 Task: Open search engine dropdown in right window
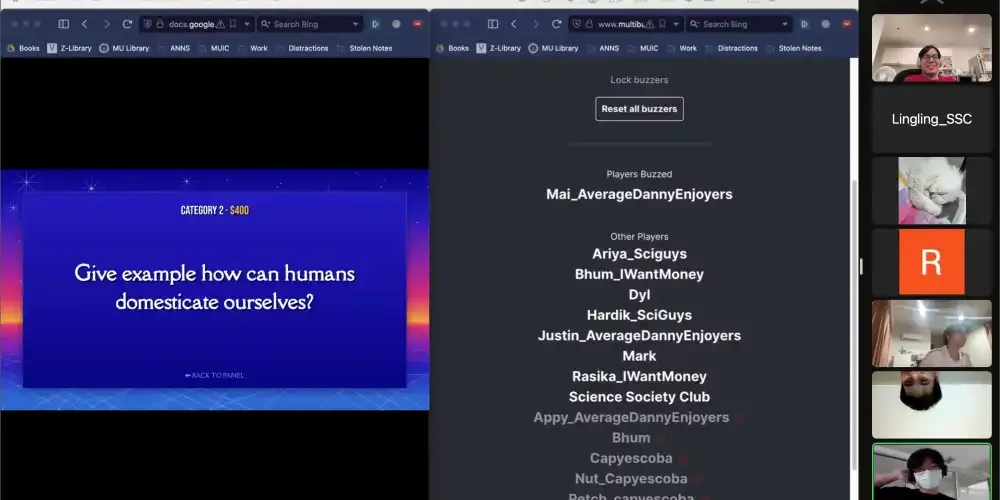(784, 24)
